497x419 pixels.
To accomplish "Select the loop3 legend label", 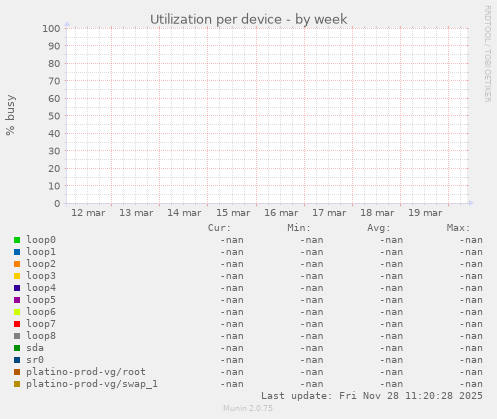I will (41, 276).
